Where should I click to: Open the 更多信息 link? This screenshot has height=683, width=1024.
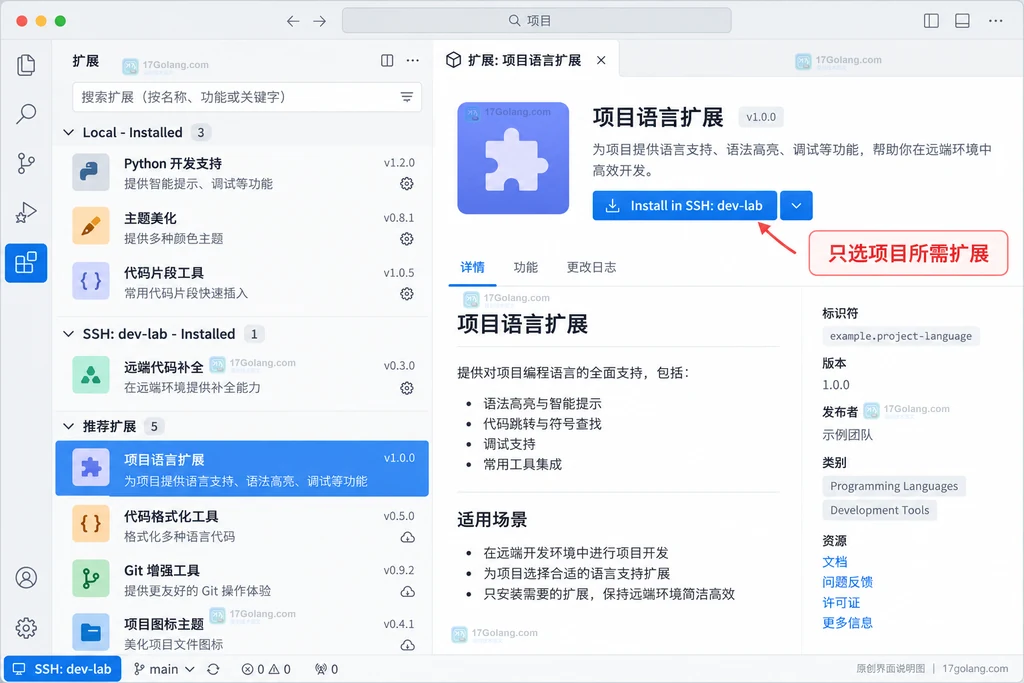(x=848, y=623)
